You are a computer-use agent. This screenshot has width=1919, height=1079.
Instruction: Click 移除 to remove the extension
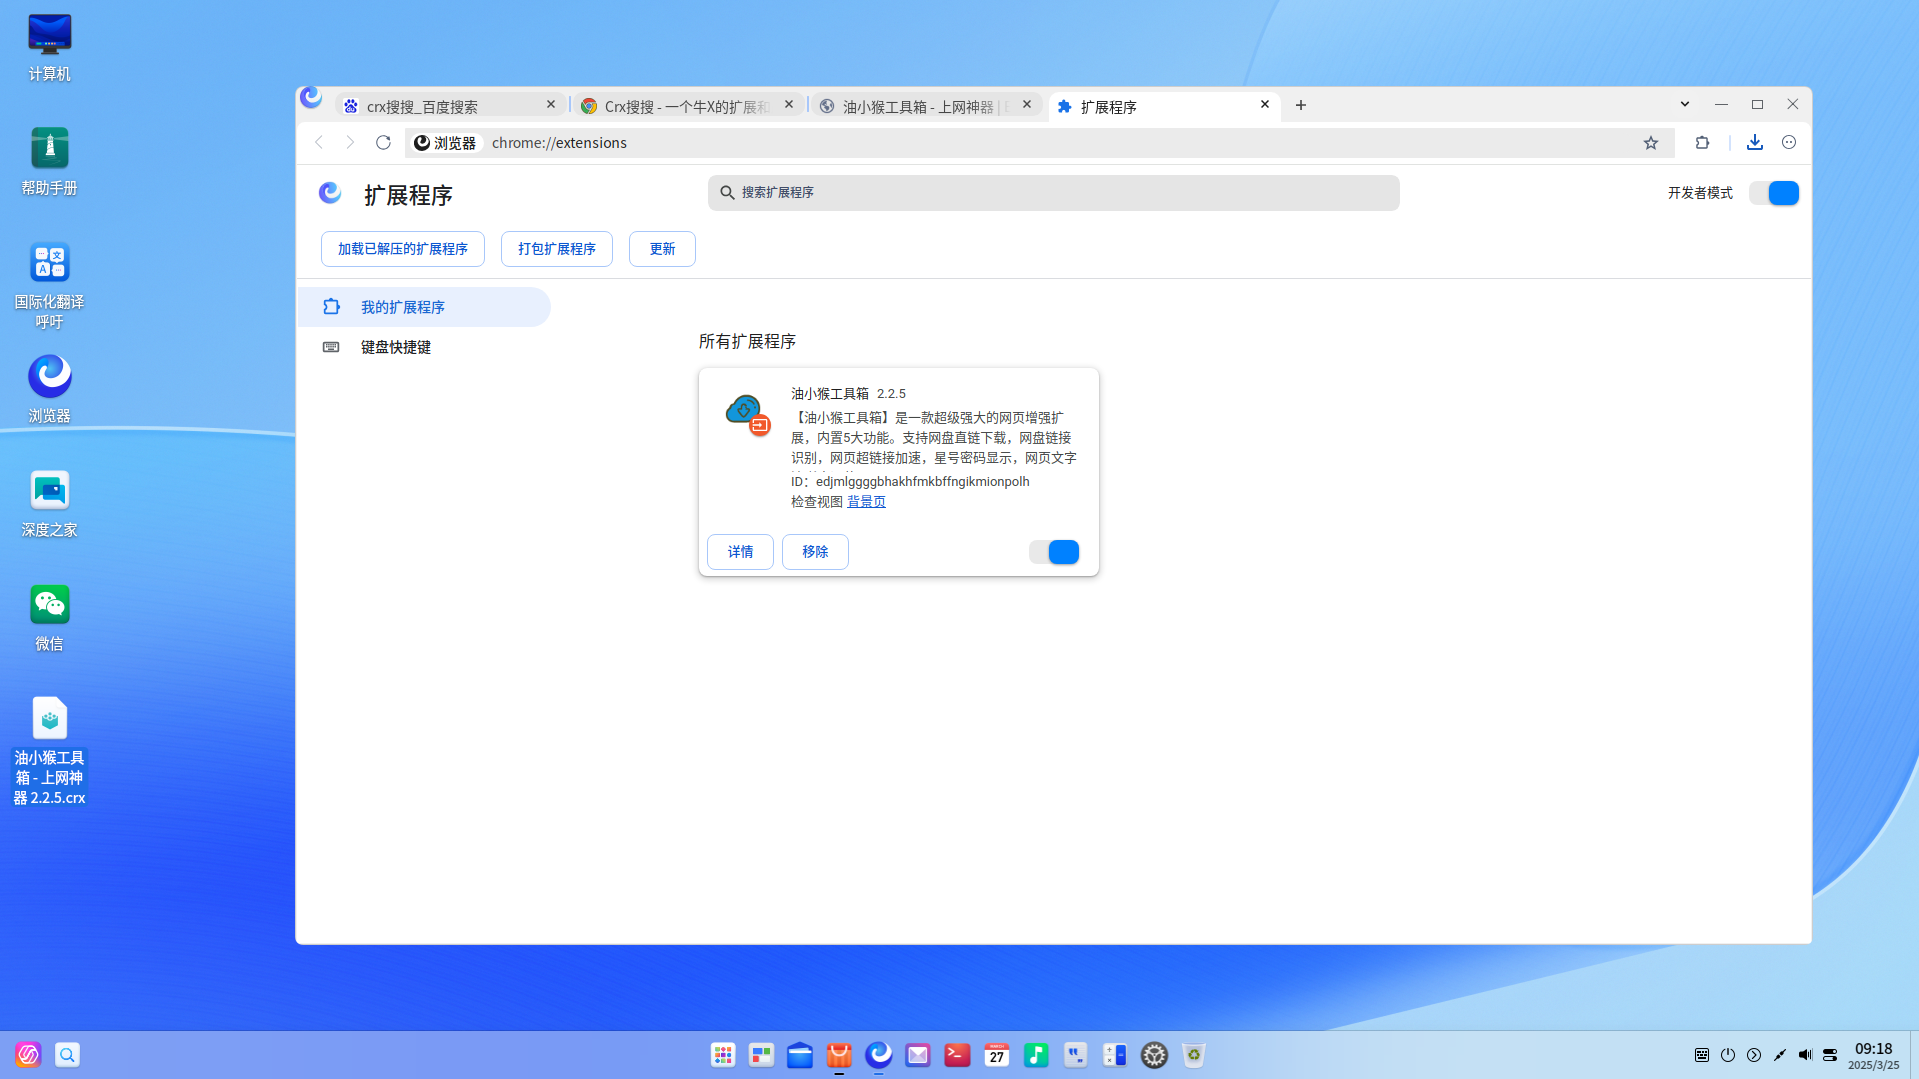[815, 552]
